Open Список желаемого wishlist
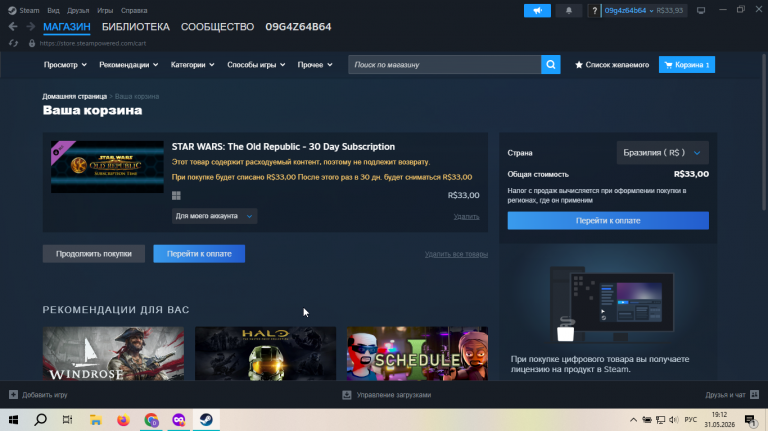 (612, 65)
